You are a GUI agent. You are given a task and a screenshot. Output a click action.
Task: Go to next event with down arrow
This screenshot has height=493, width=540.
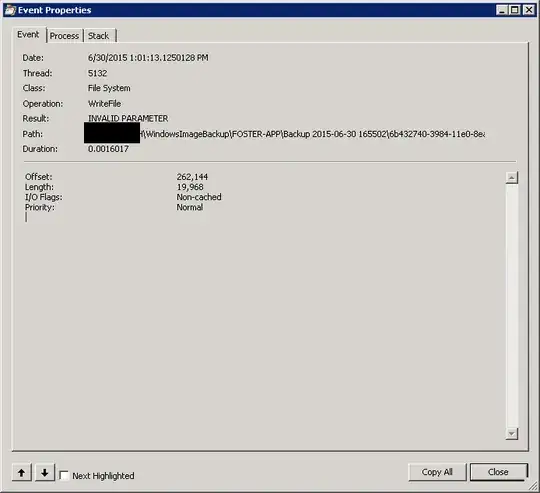coord(44,472)
